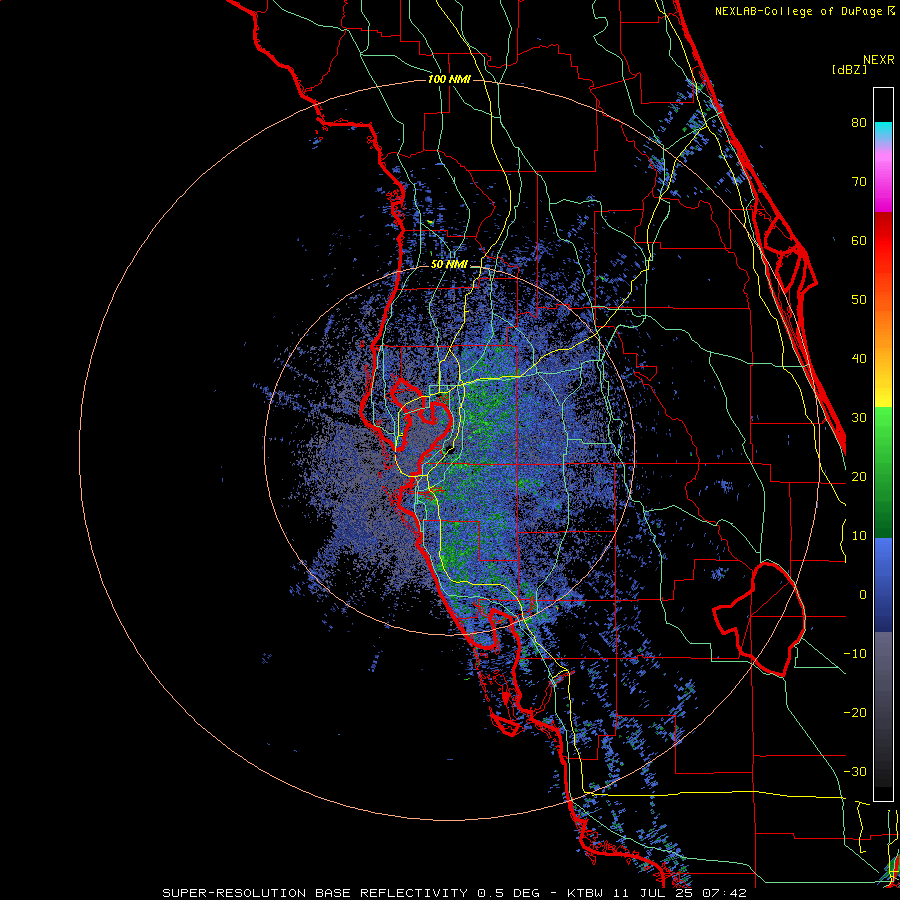The height and width of the screenshot is (900, 900).
Task: Click the SUPER-RESOLUTION BASE REFLECTIVITY caption
Action: click(x=313, y=893)
